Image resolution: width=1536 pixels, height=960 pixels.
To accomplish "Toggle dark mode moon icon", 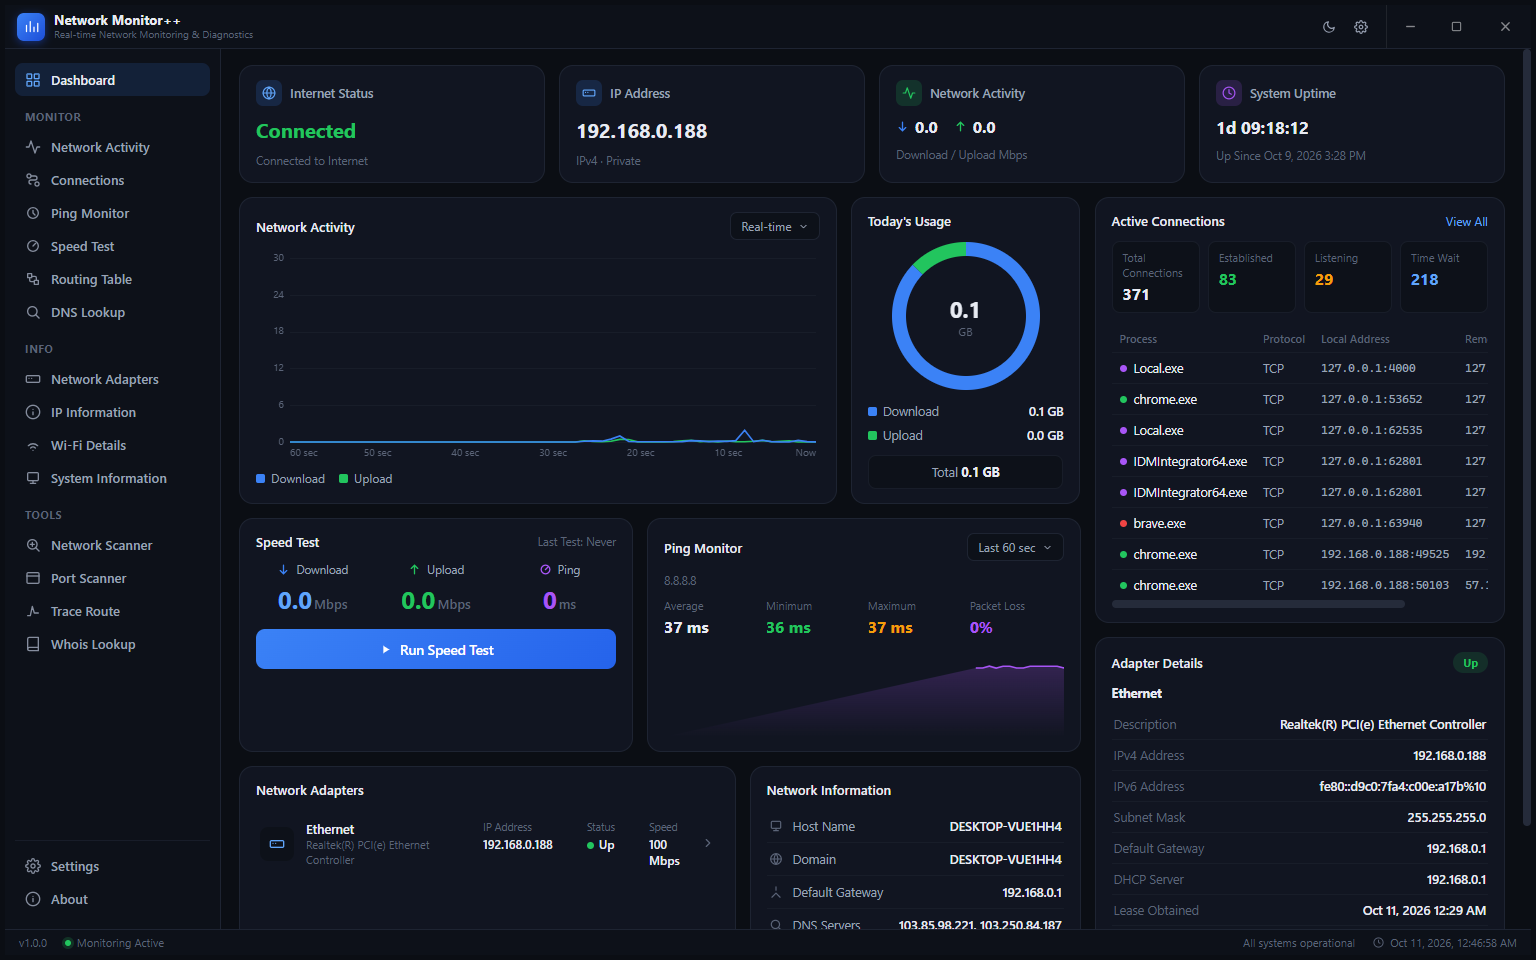I will (1329, 27).
